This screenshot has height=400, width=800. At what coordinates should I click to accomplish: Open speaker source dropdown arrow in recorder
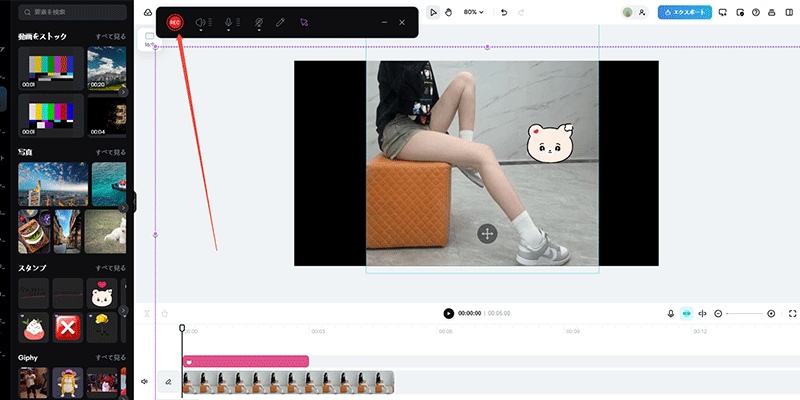201,30
